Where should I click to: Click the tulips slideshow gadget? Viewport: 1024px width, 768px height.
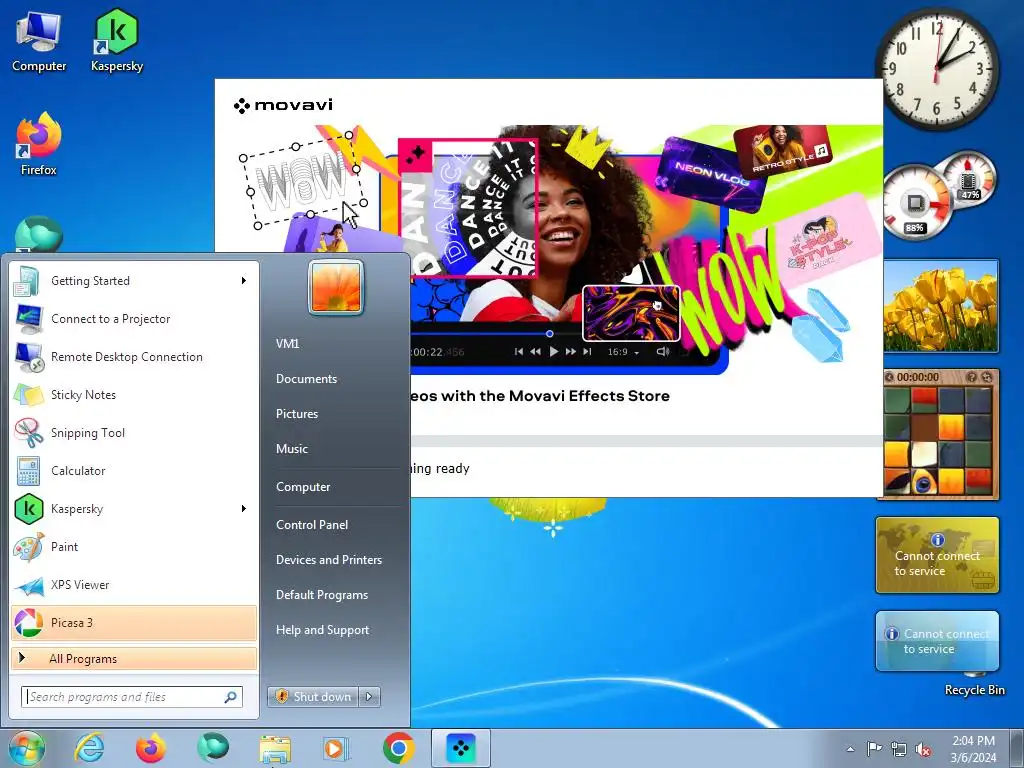click(x=940, y=306)
